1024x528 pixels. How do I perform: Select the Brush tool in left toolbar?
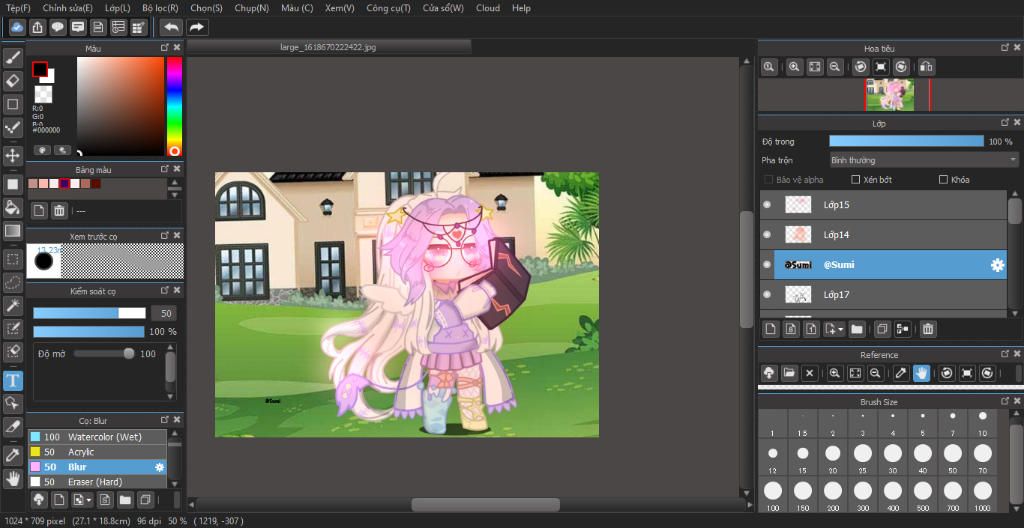tap(12, 58)
